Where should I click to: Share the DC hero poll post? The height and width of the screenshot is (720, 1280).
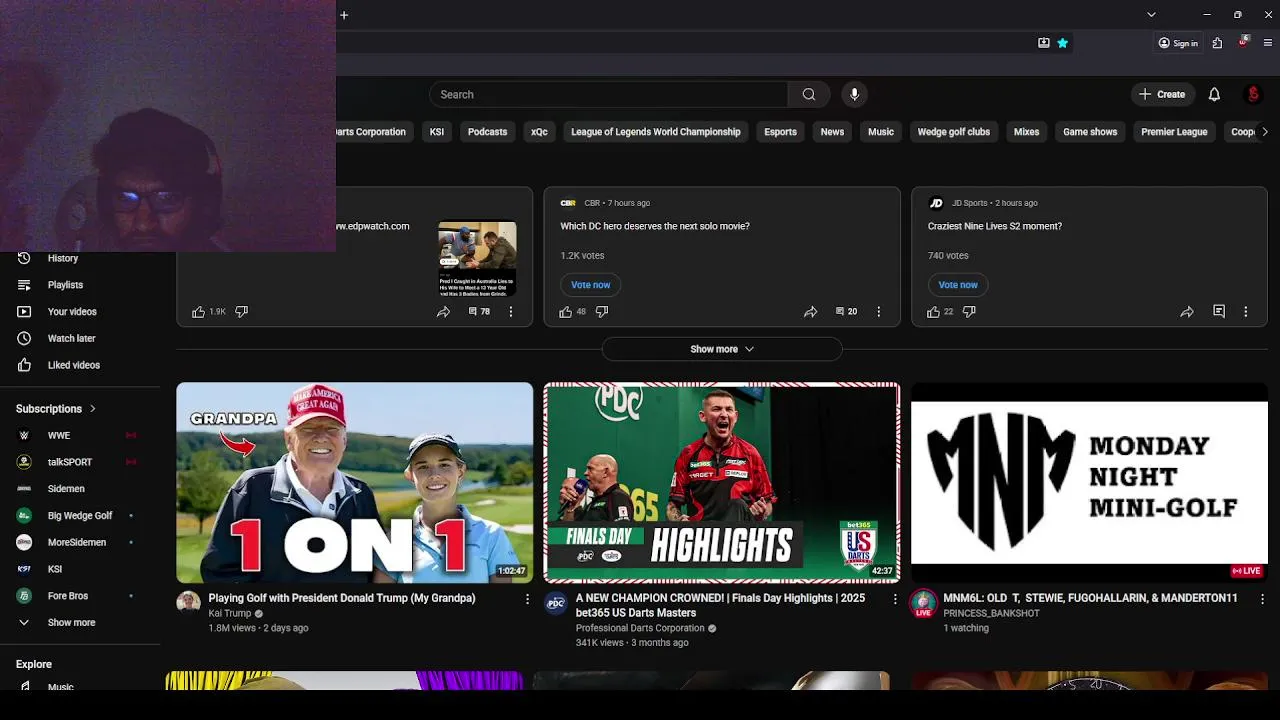tap(810, 312)
